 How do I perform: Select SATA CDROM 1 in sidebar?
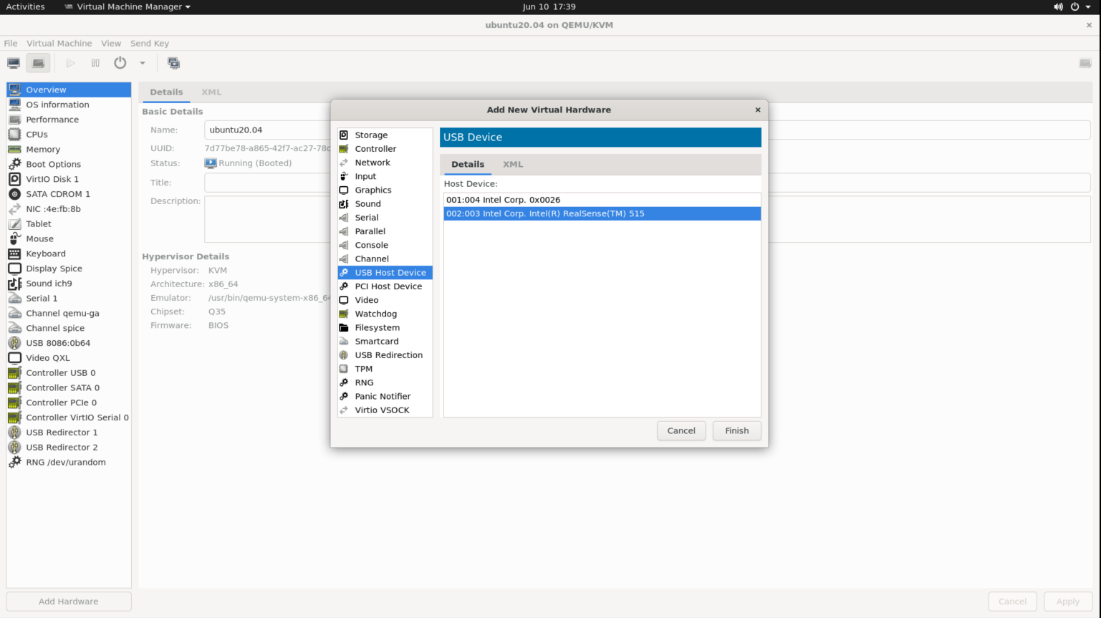(69, 194)
